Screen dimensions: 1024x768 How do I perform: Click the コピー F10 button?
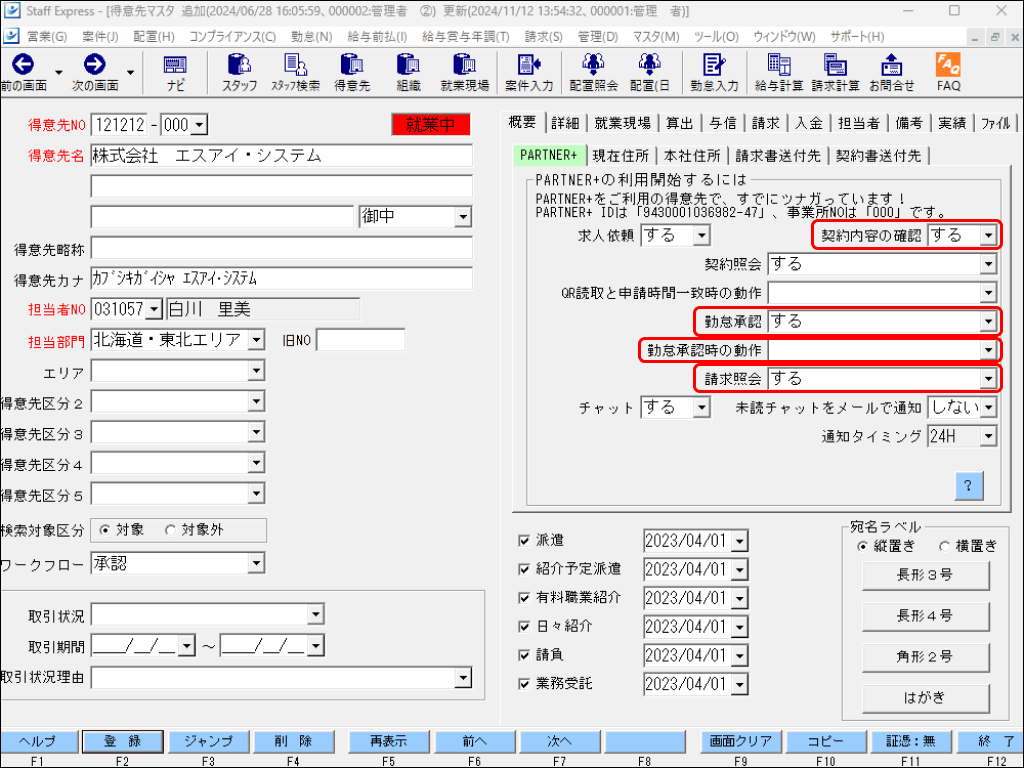coord(825,741)
